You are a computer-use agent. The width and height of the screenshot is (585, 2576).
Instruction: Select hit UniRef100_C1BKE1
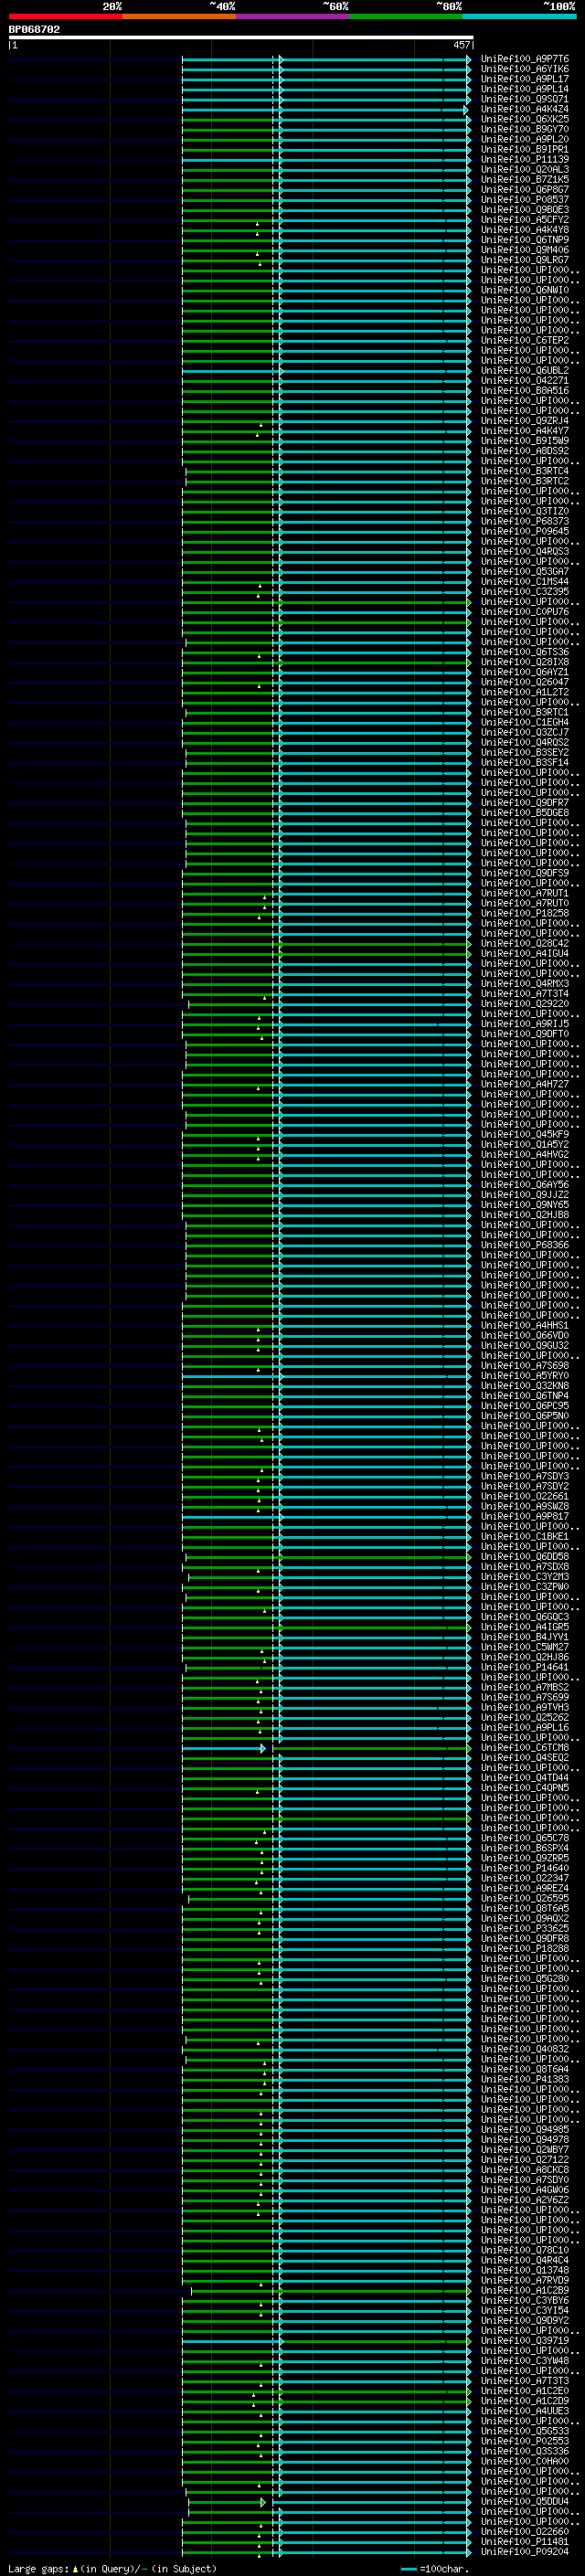(x=525, y=1536)
